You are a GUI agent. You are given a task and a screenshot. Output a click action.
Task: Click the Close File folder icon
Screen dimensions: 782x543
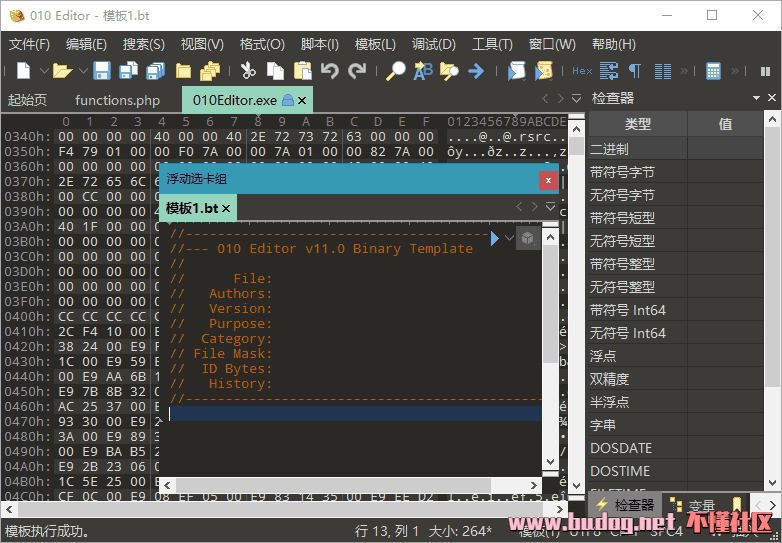point(183,71)
